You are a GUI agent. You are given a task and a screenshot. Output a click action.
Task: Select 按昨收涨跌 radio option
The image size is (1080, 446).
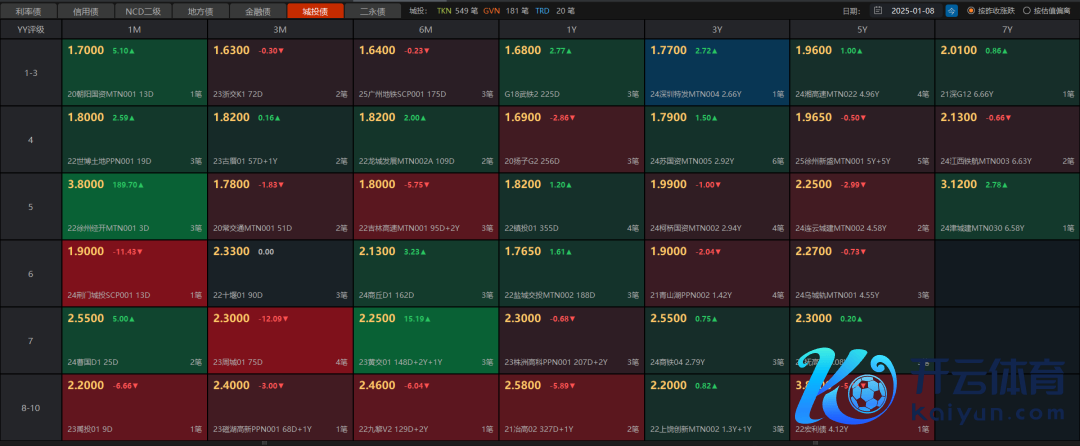[x=971, y=11]
